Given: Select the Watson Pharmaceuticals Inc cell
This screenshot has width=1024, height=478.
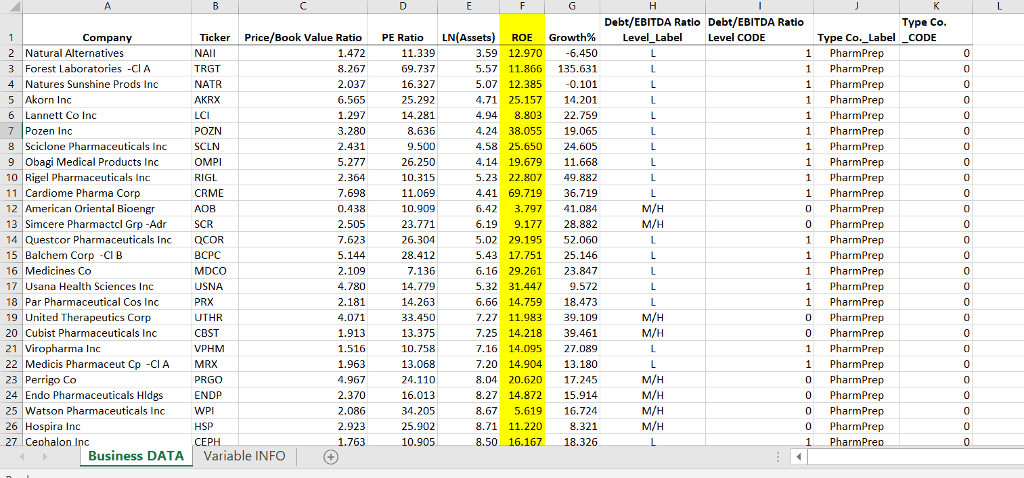Looking at the screenshot, I should pos(107,411).
